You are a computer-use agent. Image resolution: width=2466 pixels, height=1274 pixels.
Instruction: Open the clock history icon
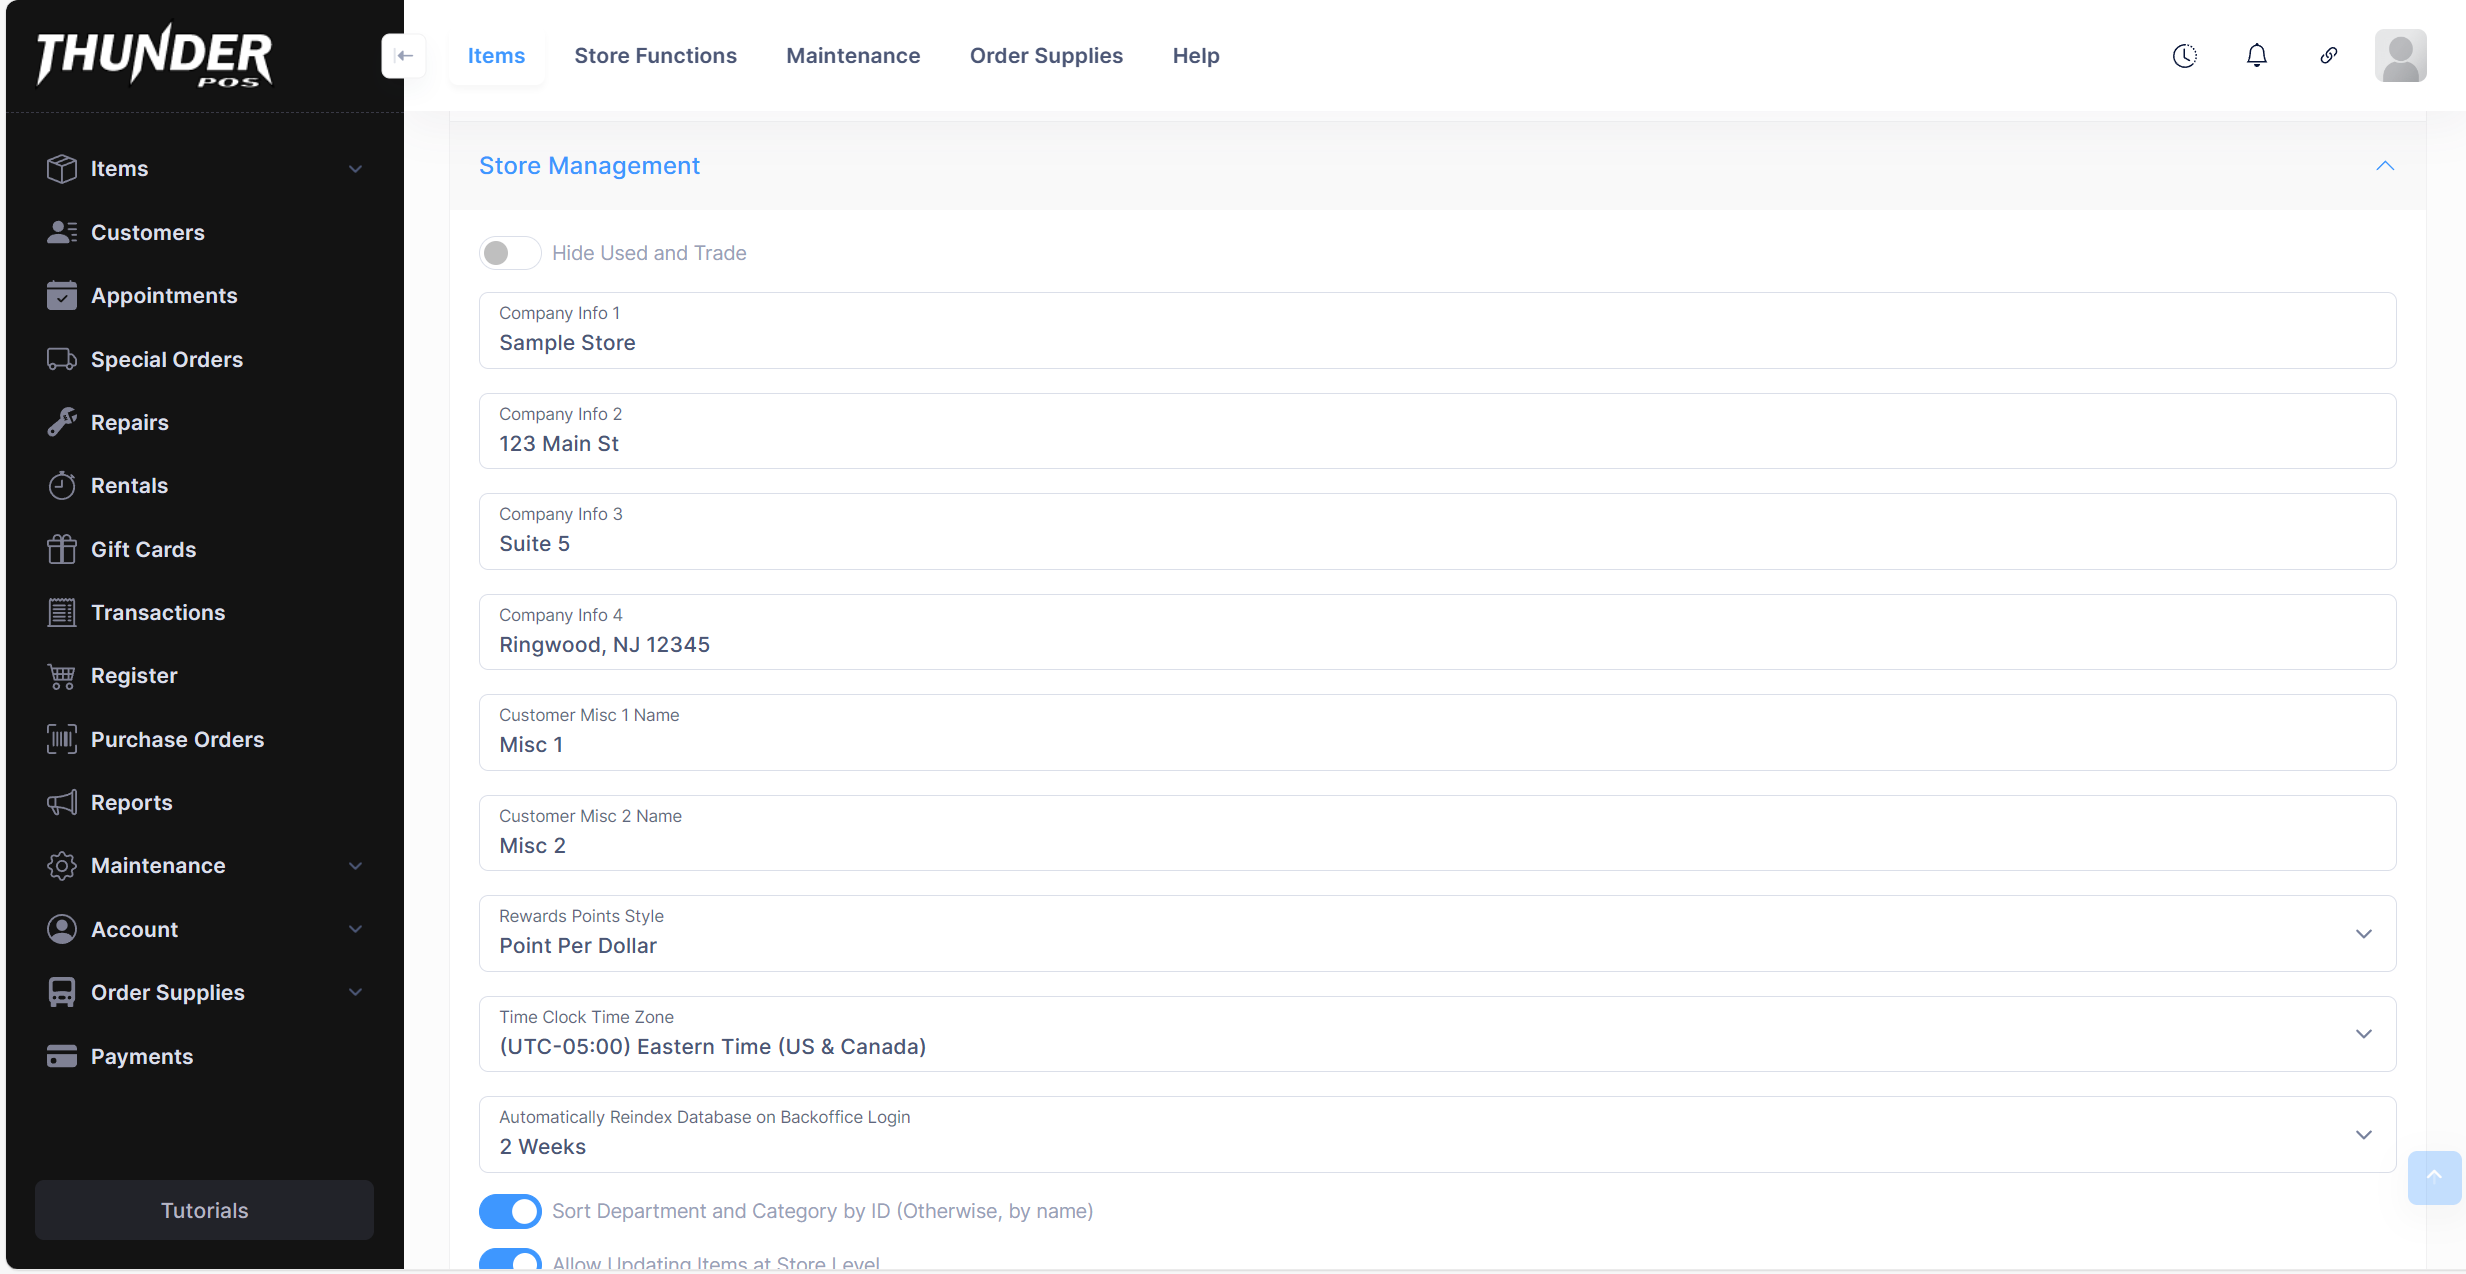pyautogui.click(x=2184, y=56)
